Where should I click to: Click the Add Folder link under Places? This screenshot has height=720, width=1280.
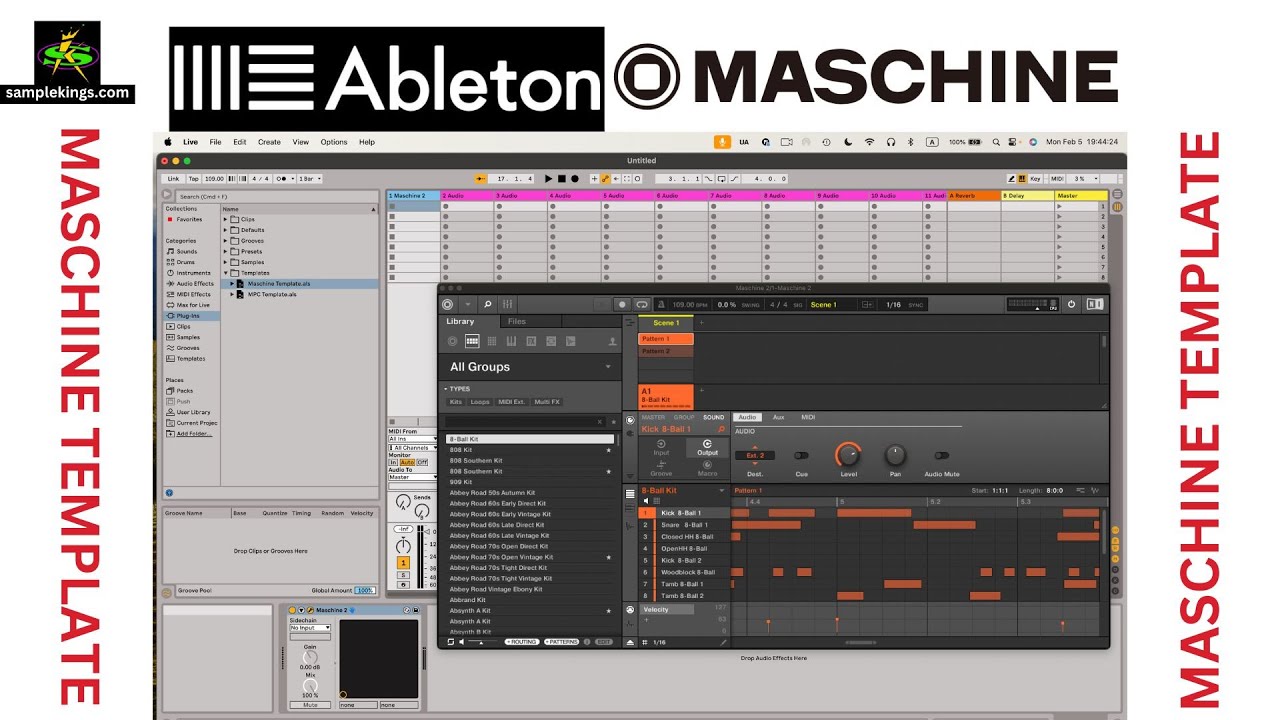(x=195, y=434)
